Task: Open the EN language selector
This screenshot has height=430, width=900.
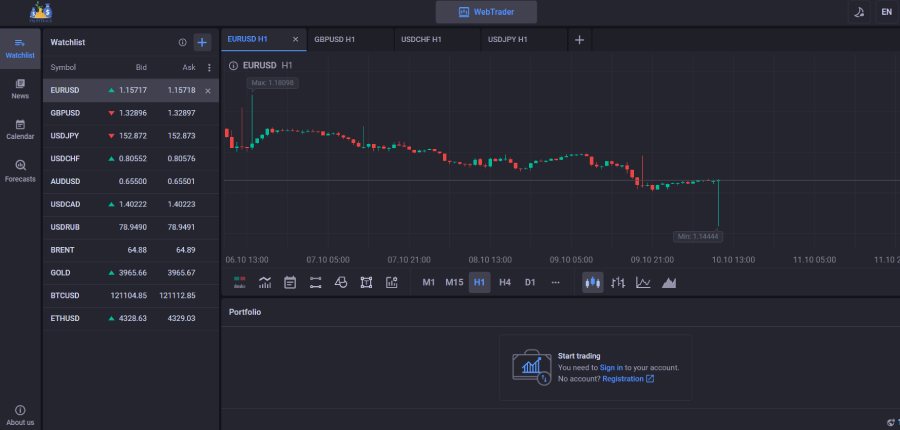Action: [x=886, y=12]
